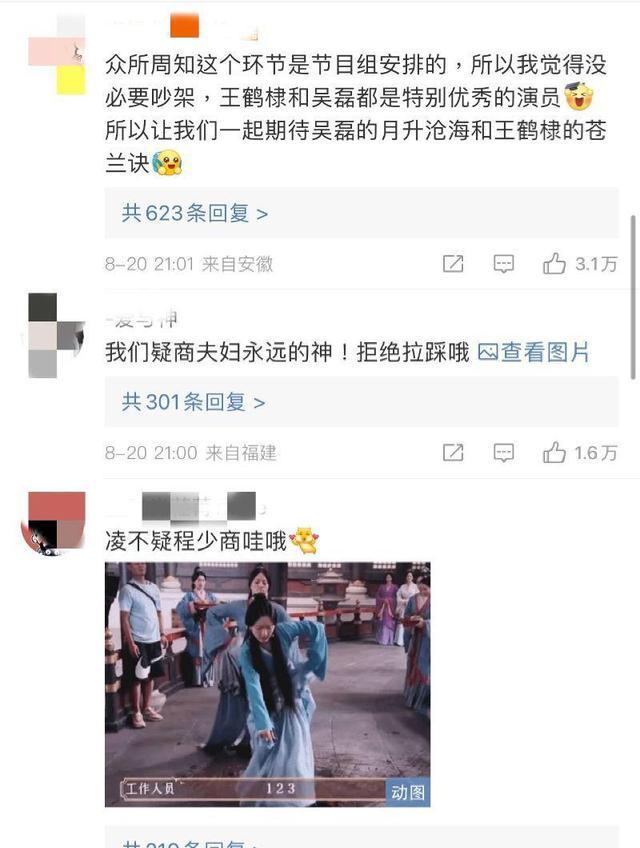Tap the repost icon on the 21:01 comment
640x848 pixels.
click(453, 263)
